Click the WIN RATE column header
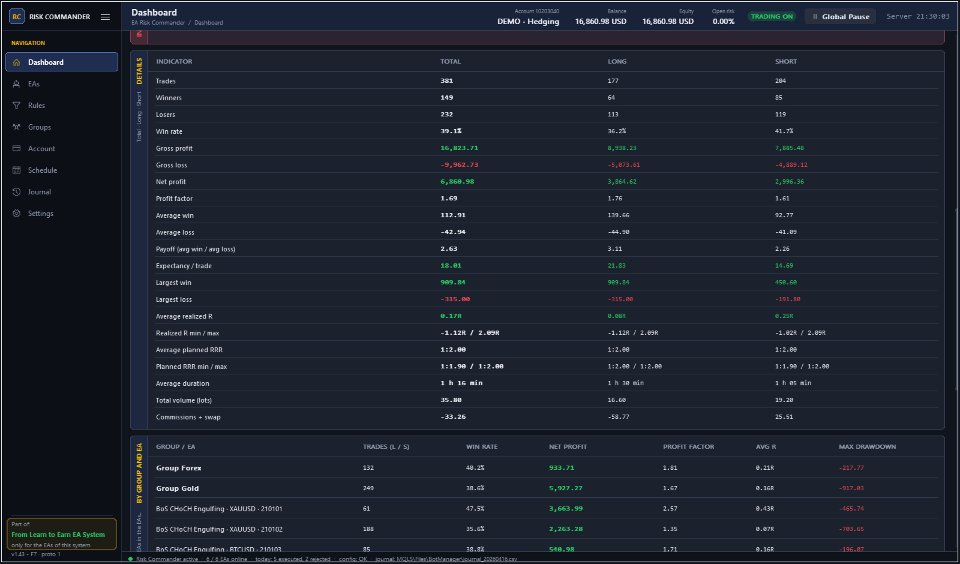This screenshot has height=564, width=960. click(482, 447)
